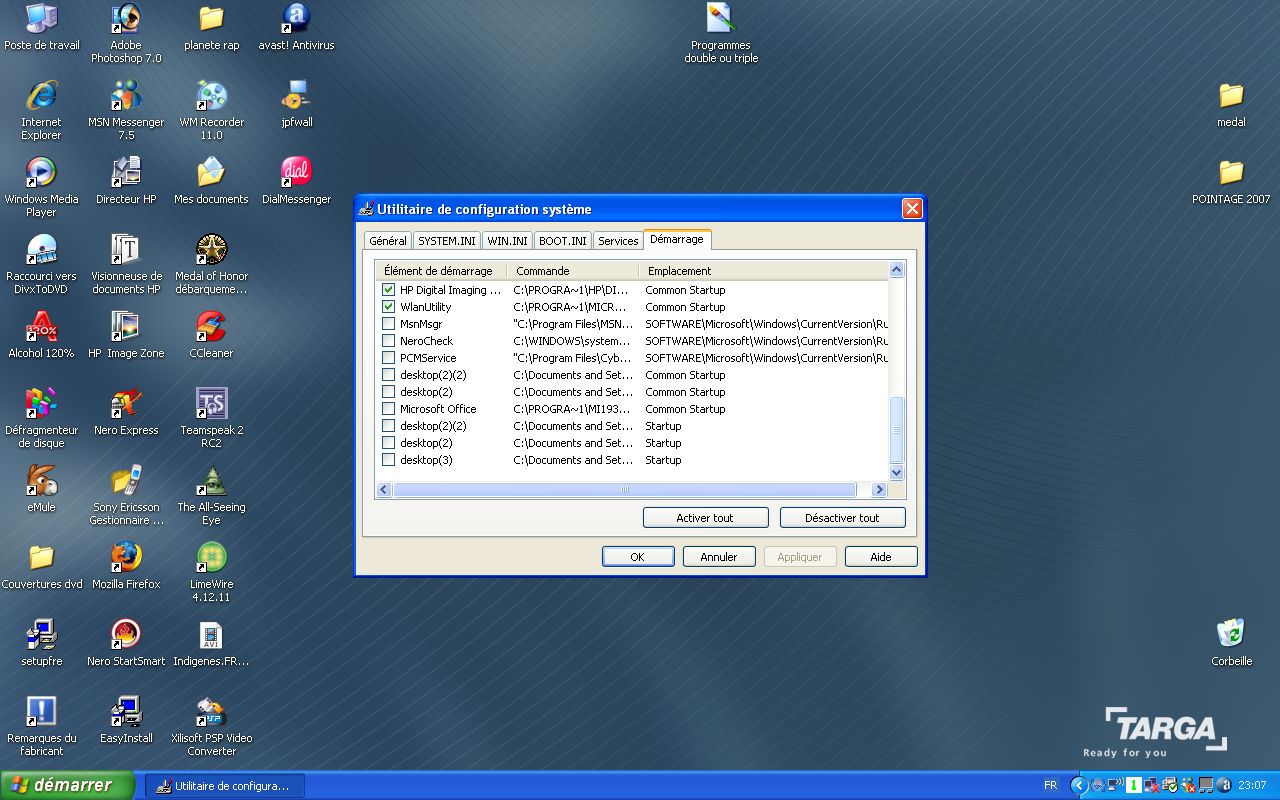Select the Teamspeak 2 RC2 icon
1280x800 pixels.
(211, 418)
